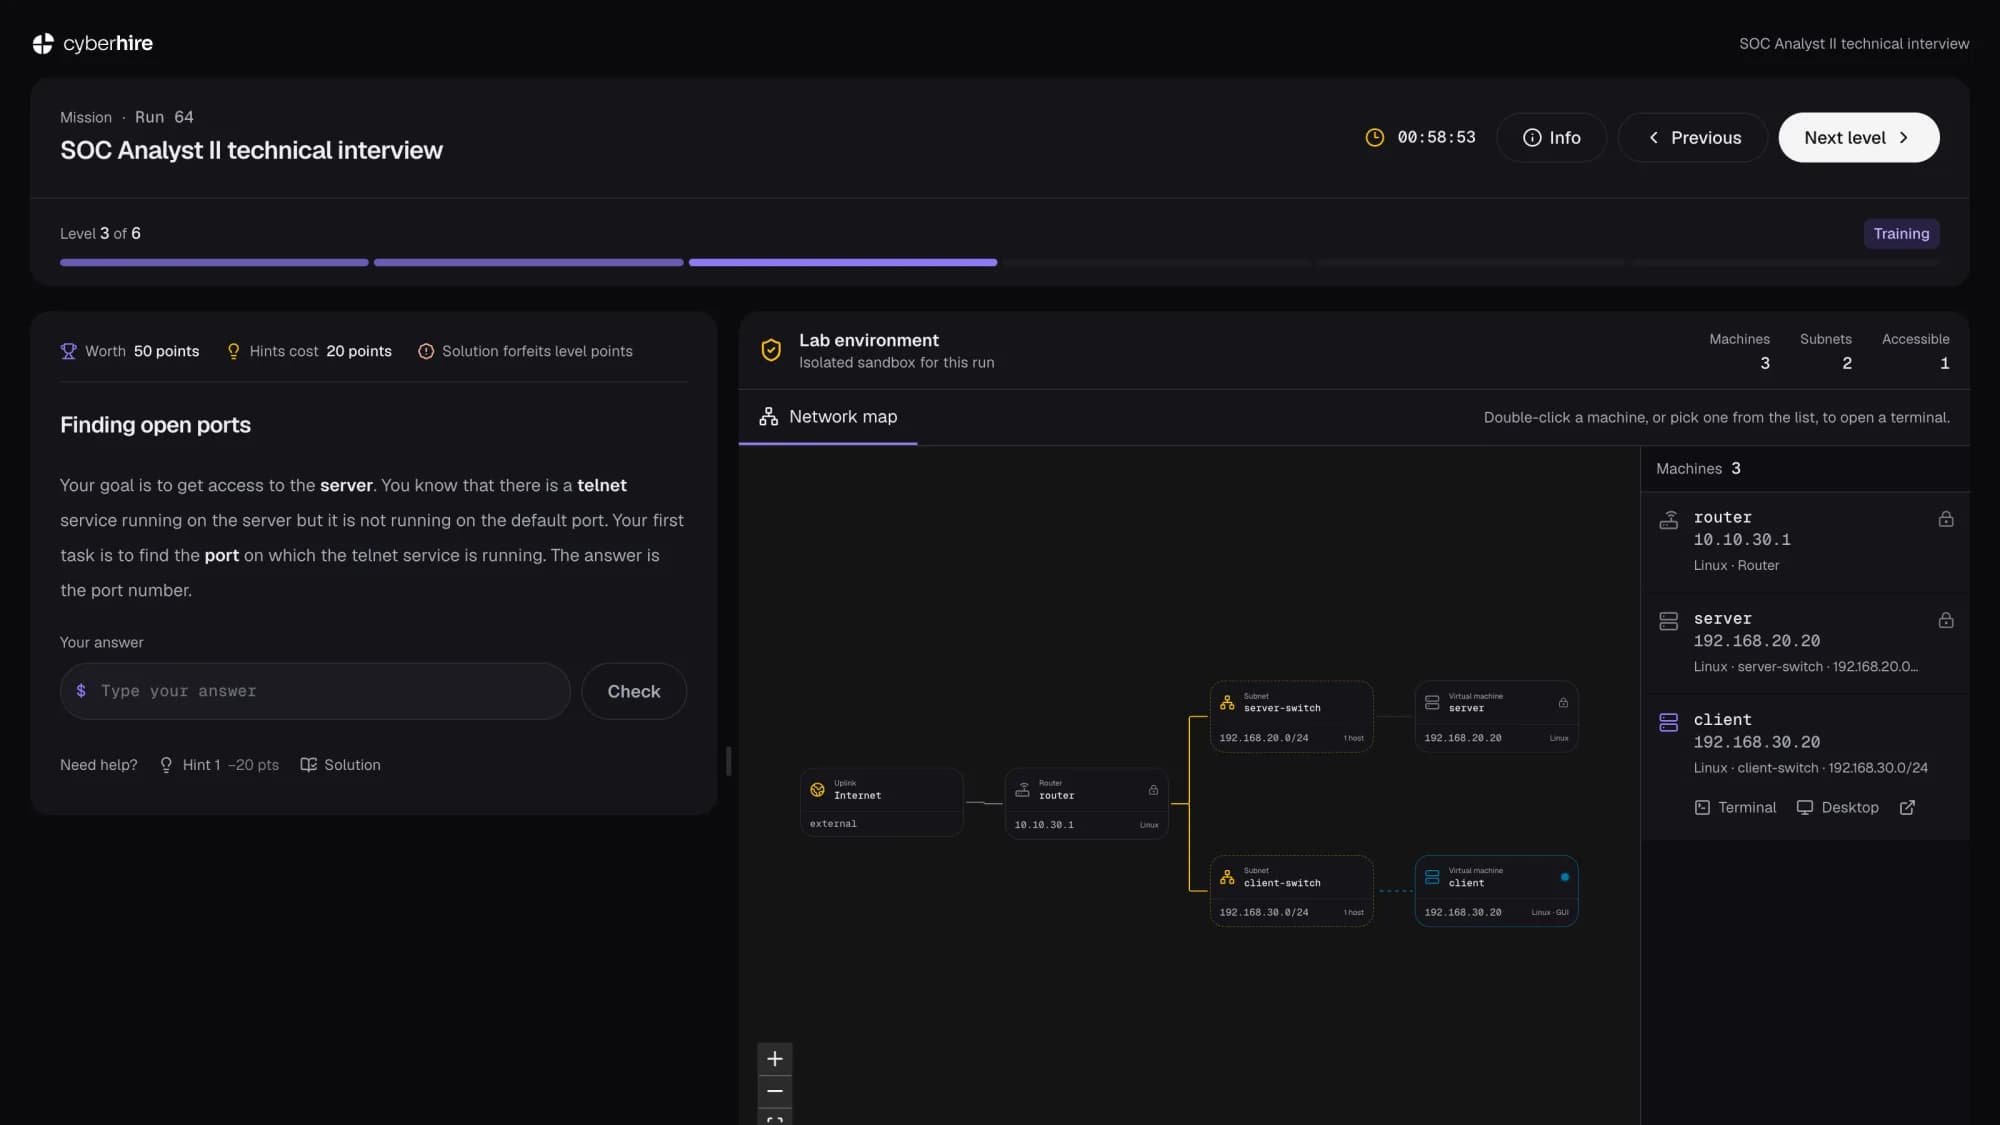This screenshot has width=2000, height=1125.
Task: Click the server stack icon in machines list
Action: [x=1668, y=621]
